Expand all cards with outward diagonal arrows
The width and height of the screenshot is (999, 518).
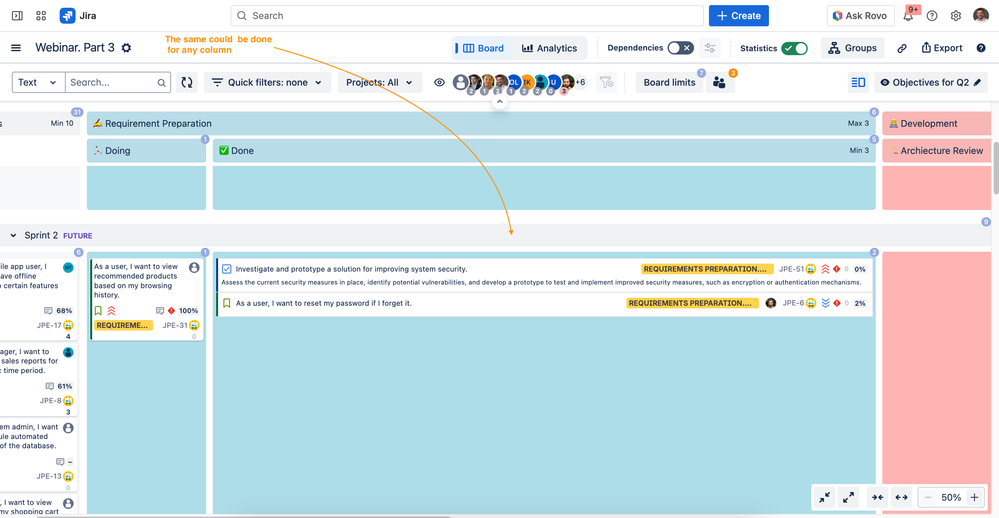tap(848, 498)
